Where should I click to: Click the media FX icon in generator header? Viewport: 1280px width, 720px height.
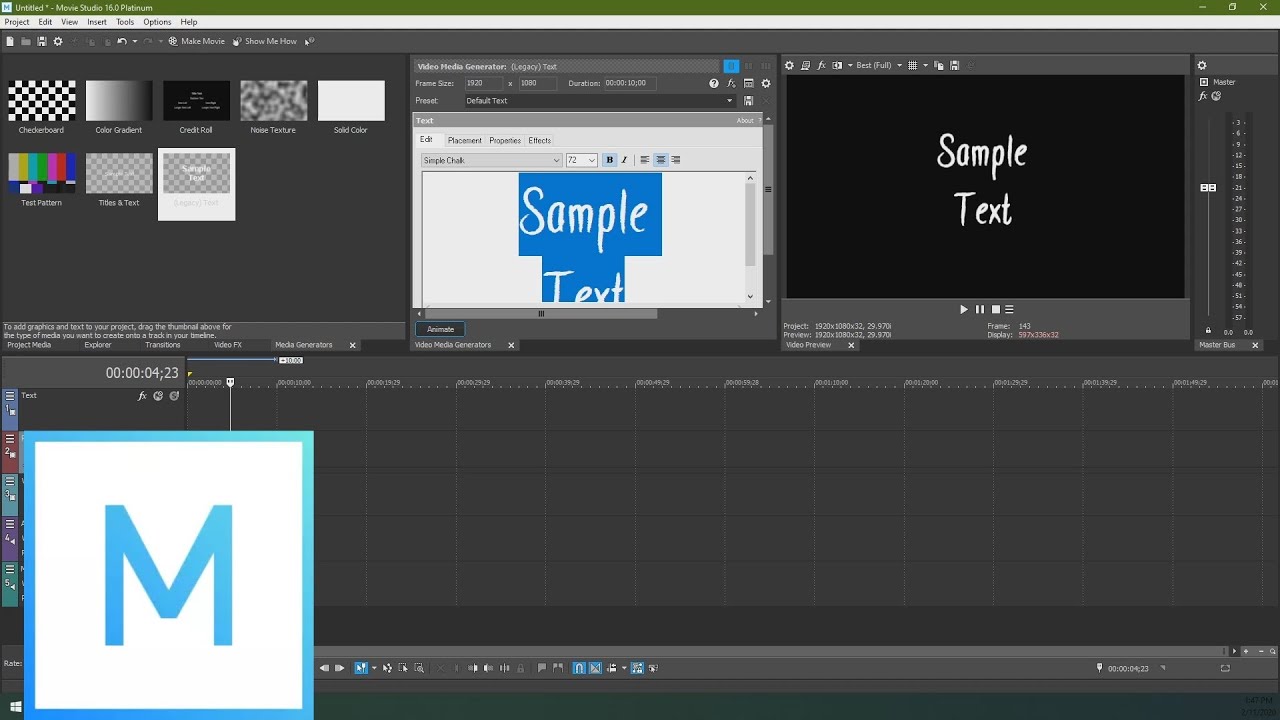click(731, 83)
